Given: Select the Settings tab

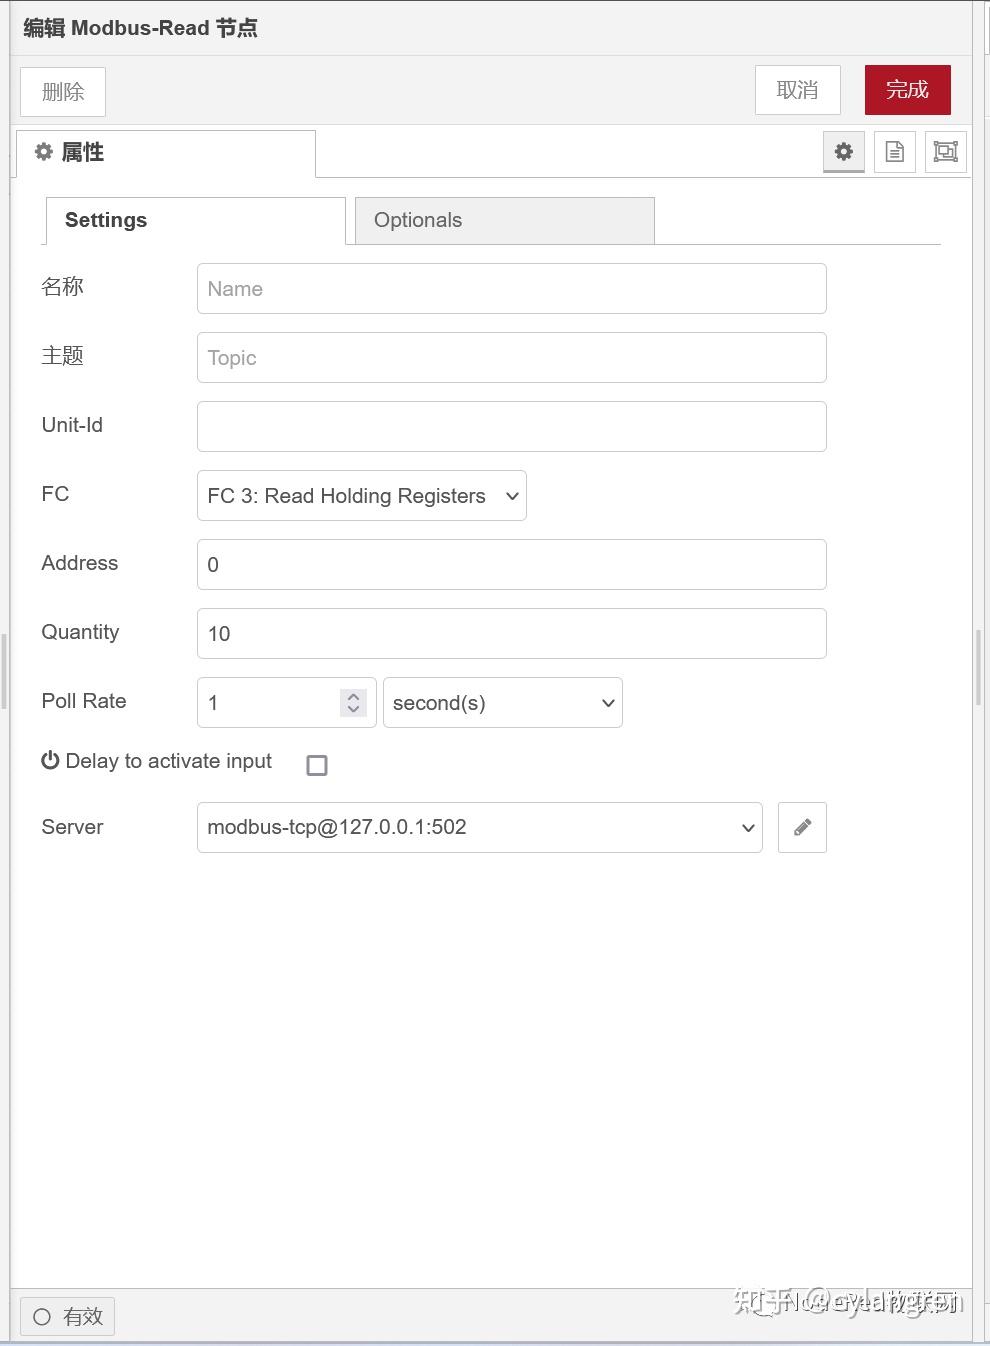Looking at the screenshot, I should coord(105,220).
